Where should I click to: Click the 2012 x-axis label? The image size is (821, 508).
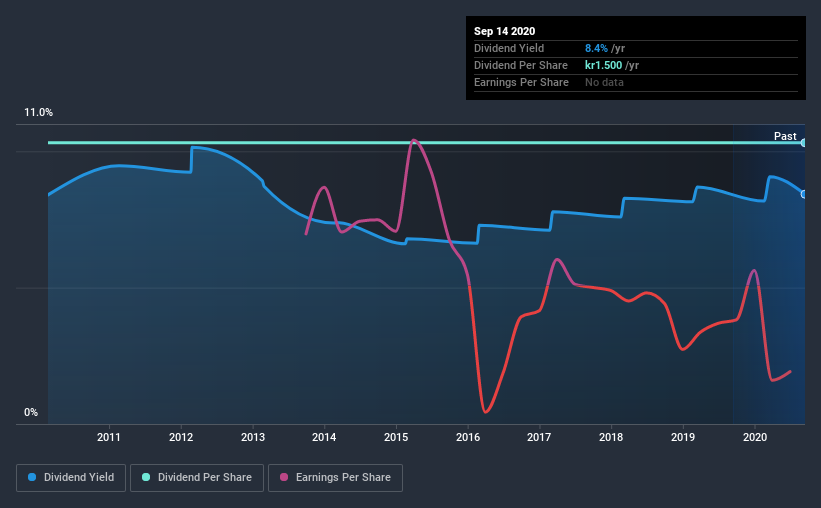click(x=181, y=437)
